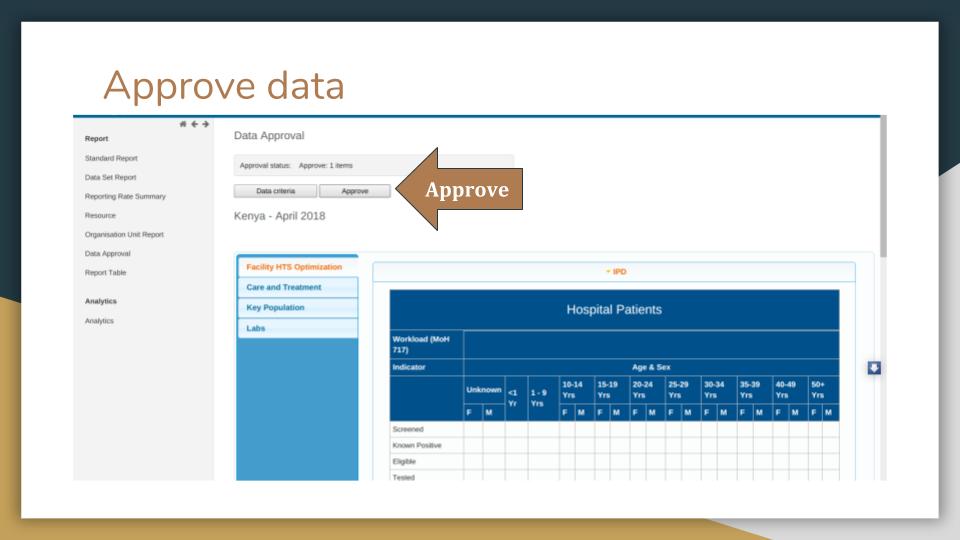Collapse the IPD section header
This screenshot has width=960, height=540.
(614, 272)
